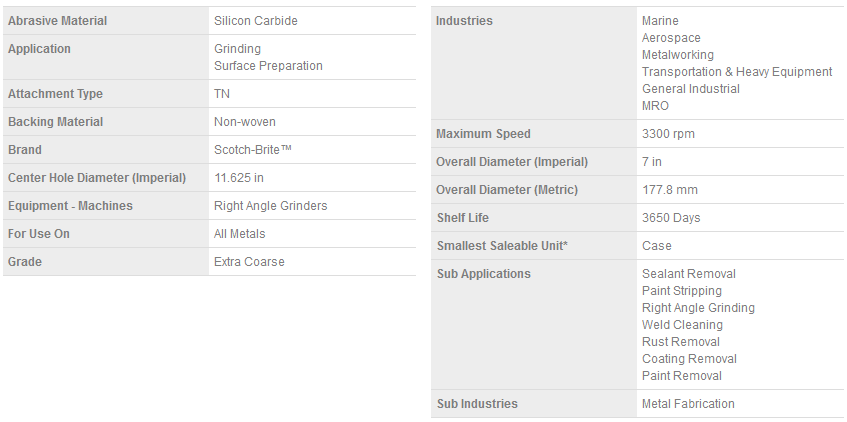The height and width of the screenshot is (422, 847).
Task: Click Surface Preparation in Application row
Action: 268,66
